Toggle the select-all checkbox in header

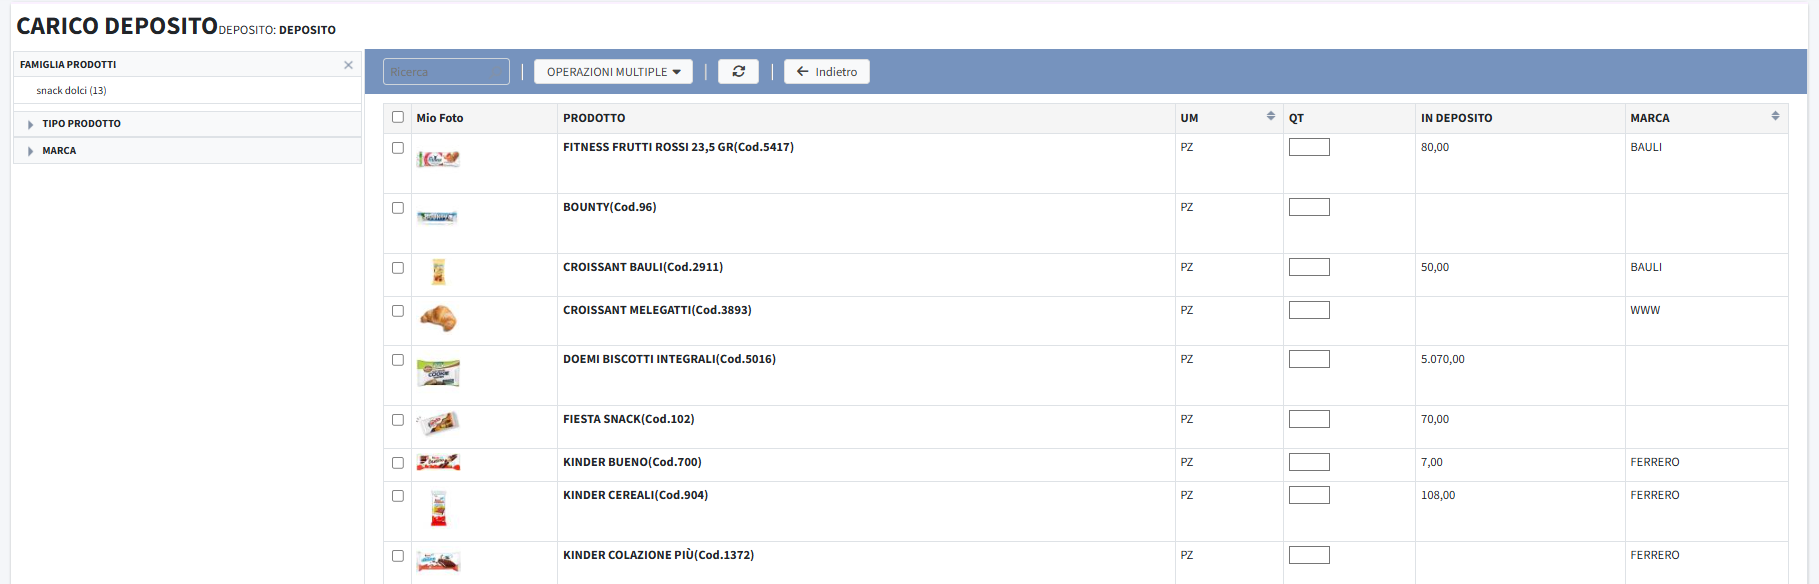click(398, 117)
